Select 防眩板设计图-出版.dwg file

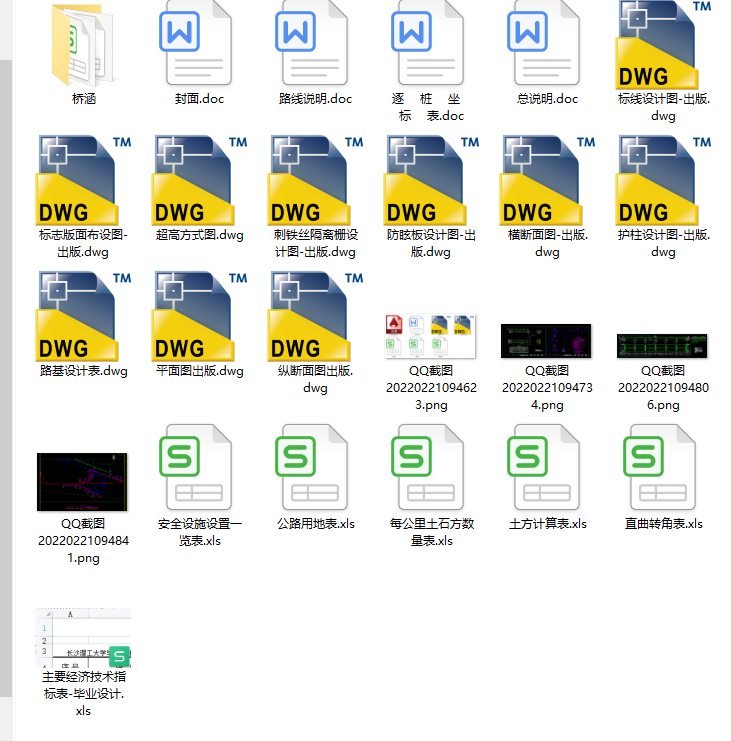[431, 180]
